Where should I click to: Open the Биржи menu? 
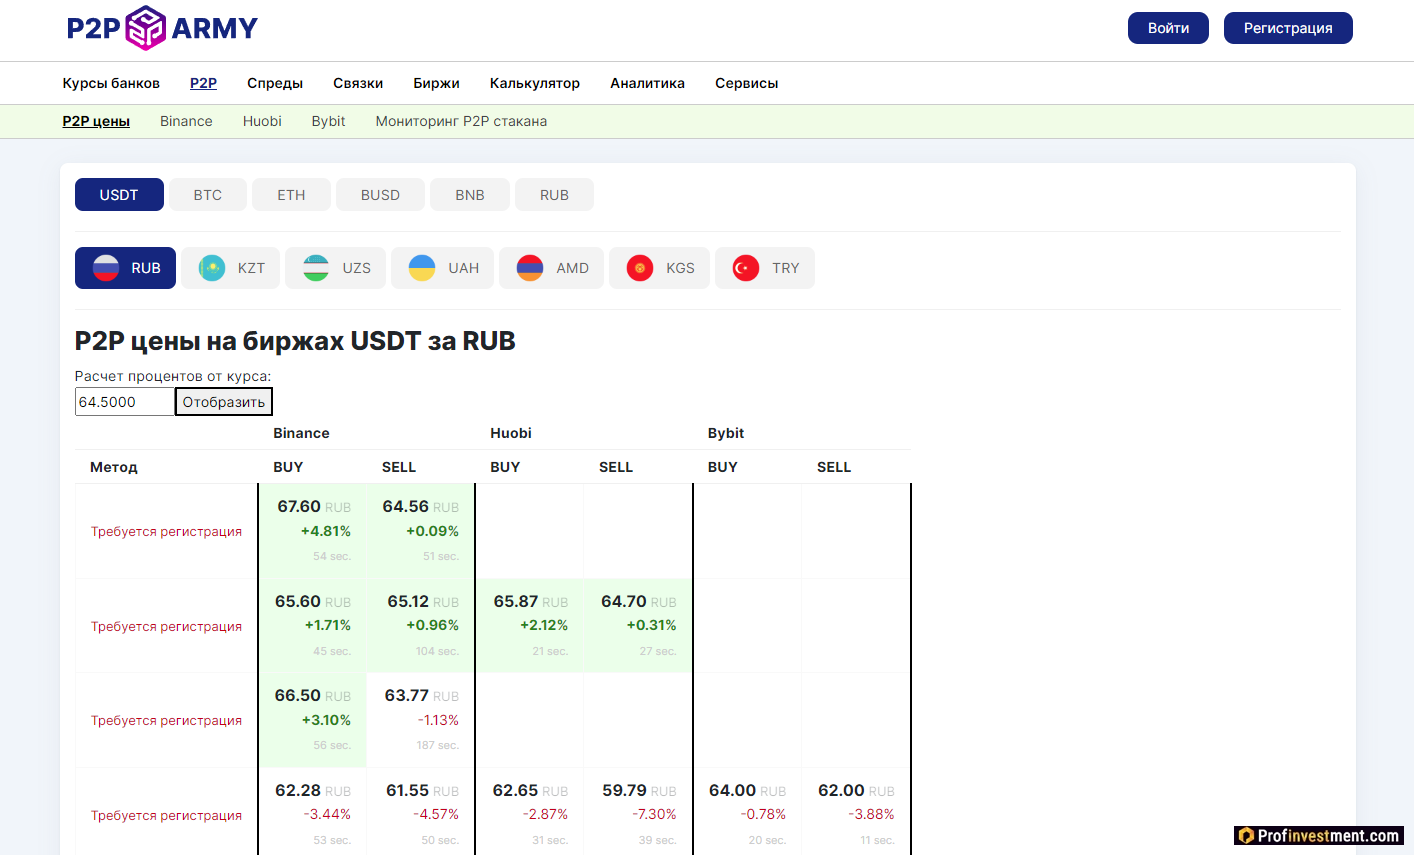pos(436,83)
